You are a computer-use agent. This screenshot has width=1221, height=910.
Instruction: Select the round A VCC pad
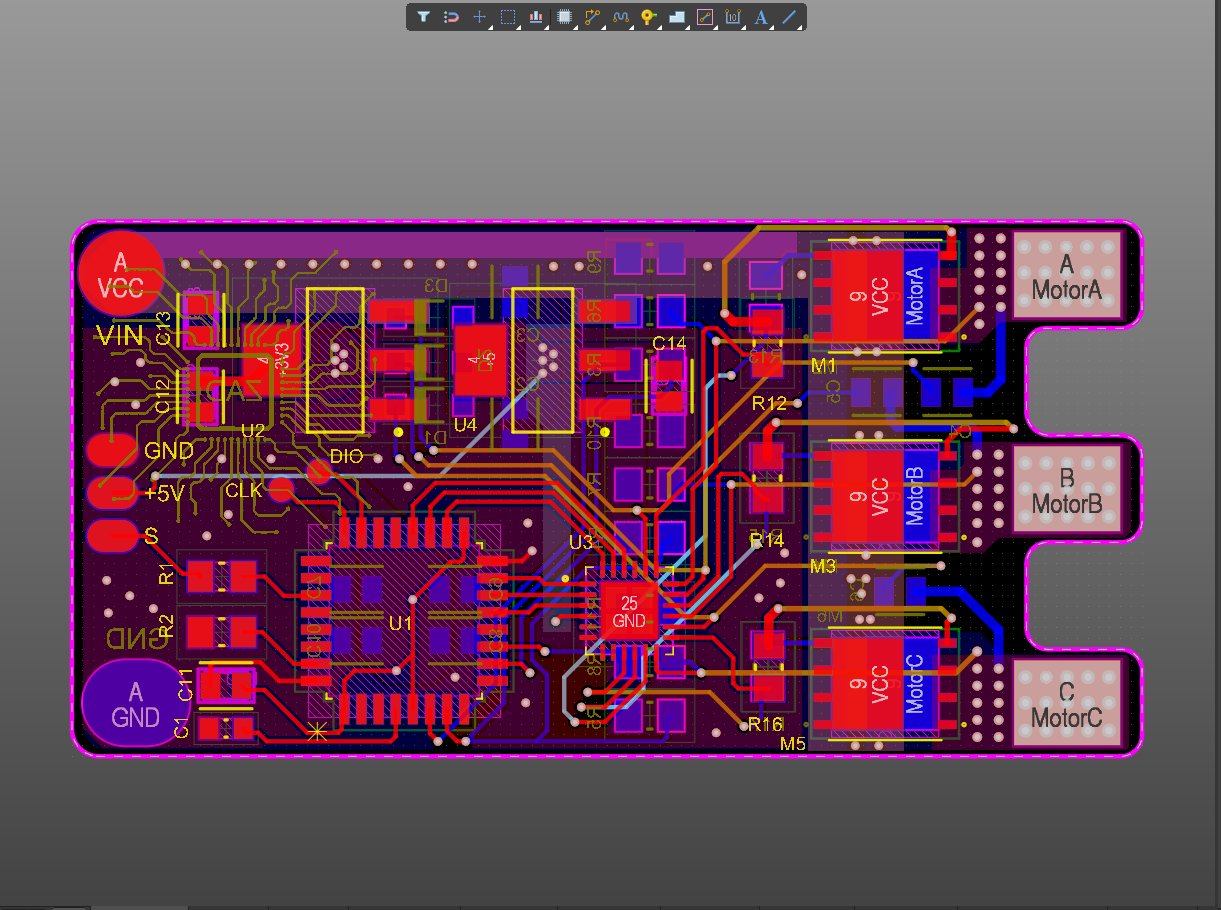click(121, 274)
